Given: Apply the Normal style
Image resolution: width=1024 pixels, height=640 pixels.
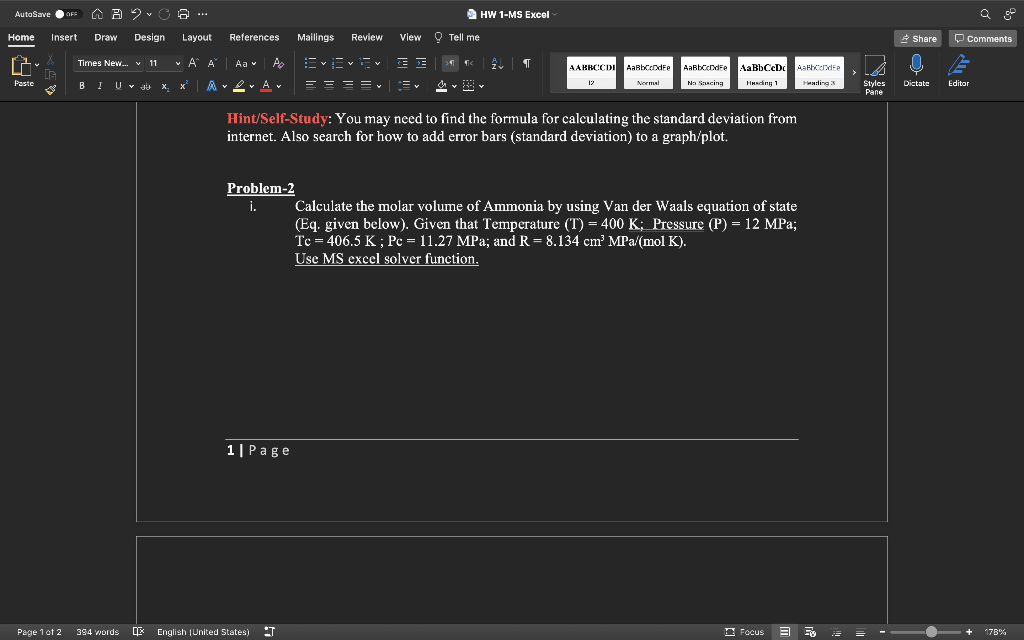Looking at the screenshot, I should pyautogui.click(x=648, y=72).
